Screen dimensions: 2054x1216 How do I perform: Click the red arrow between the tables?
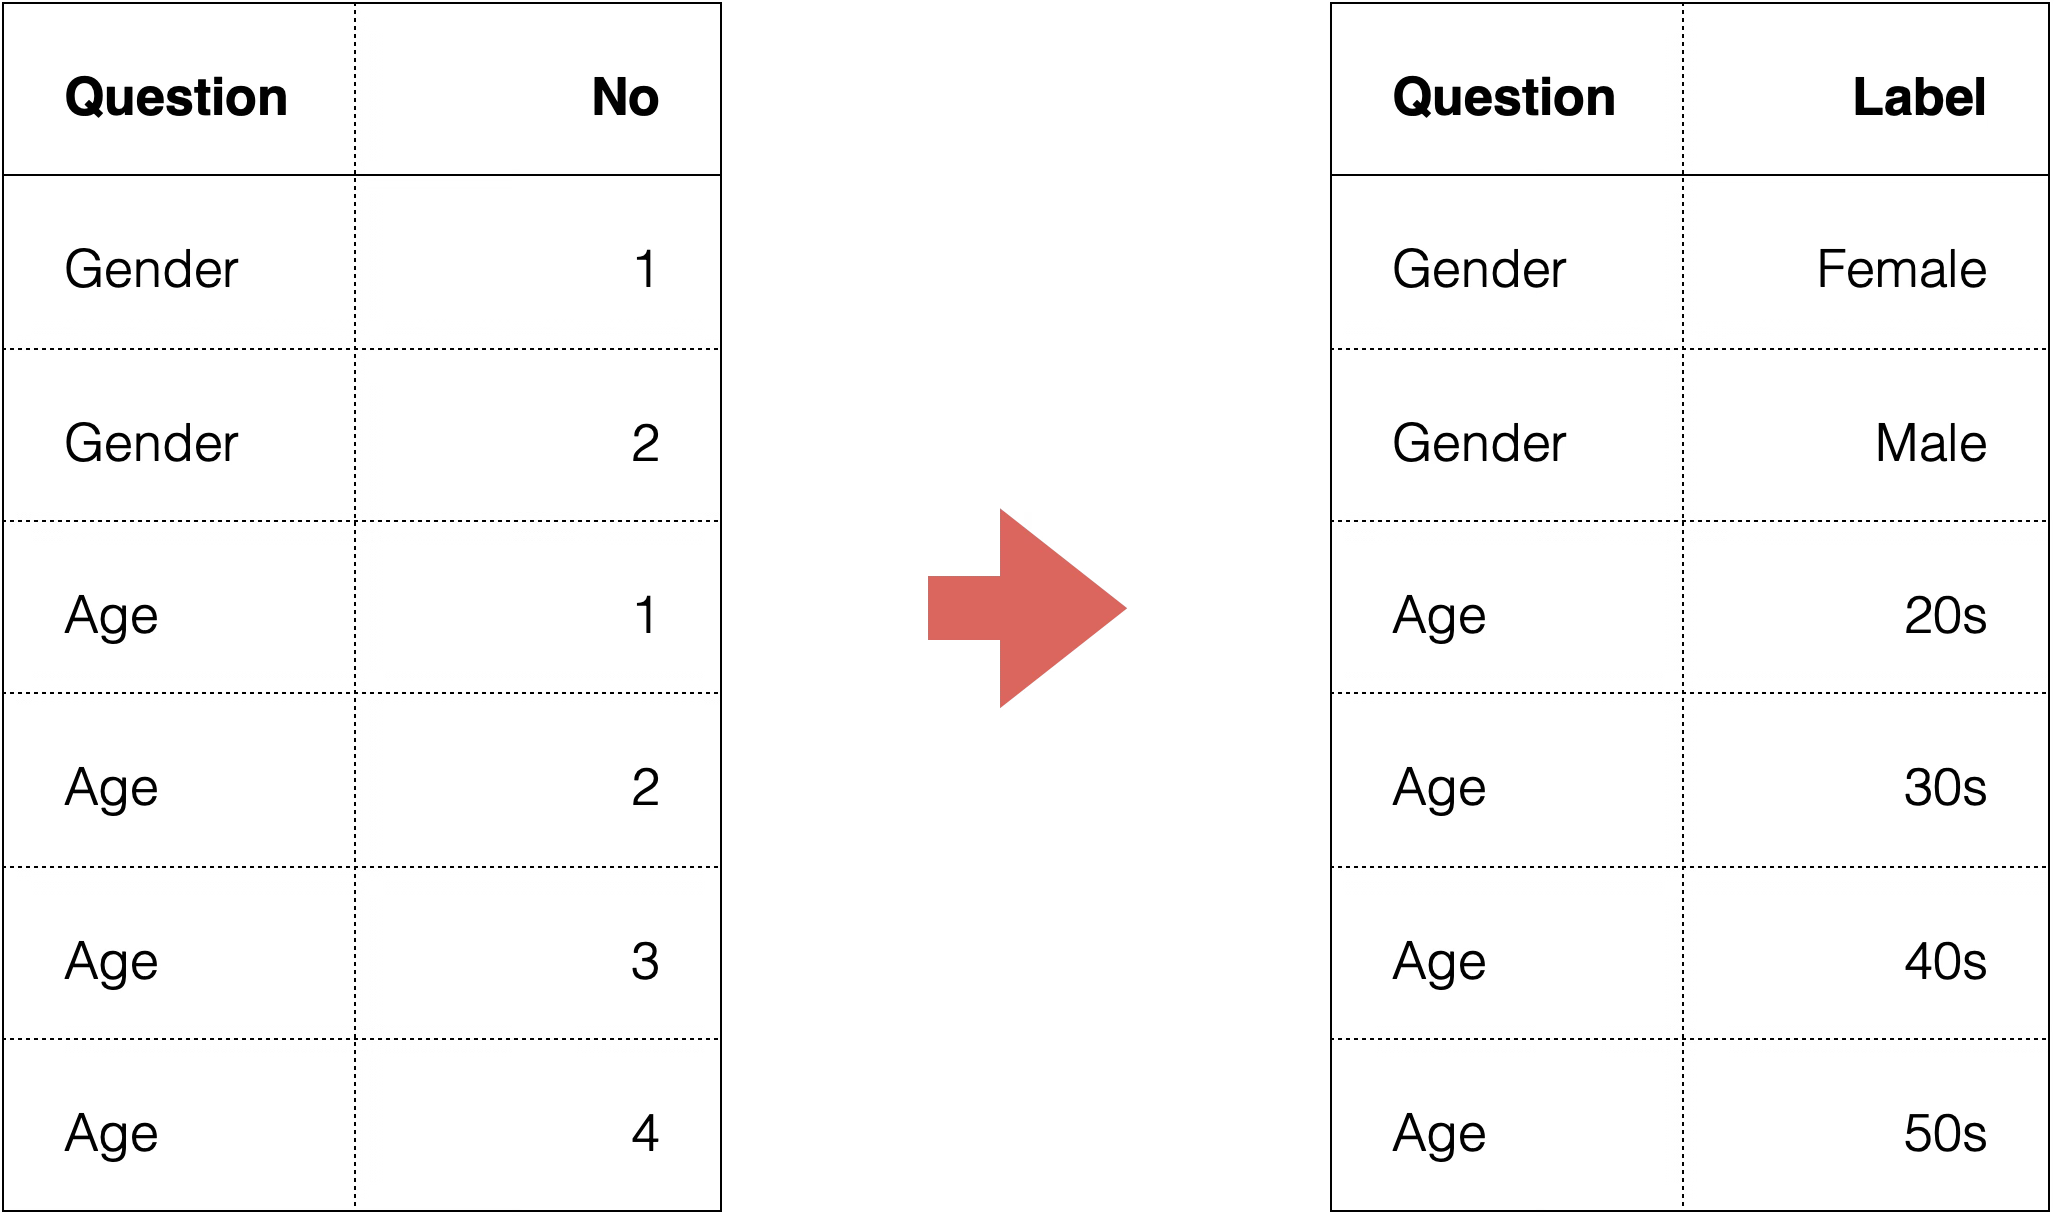[x=1030, y=608]
